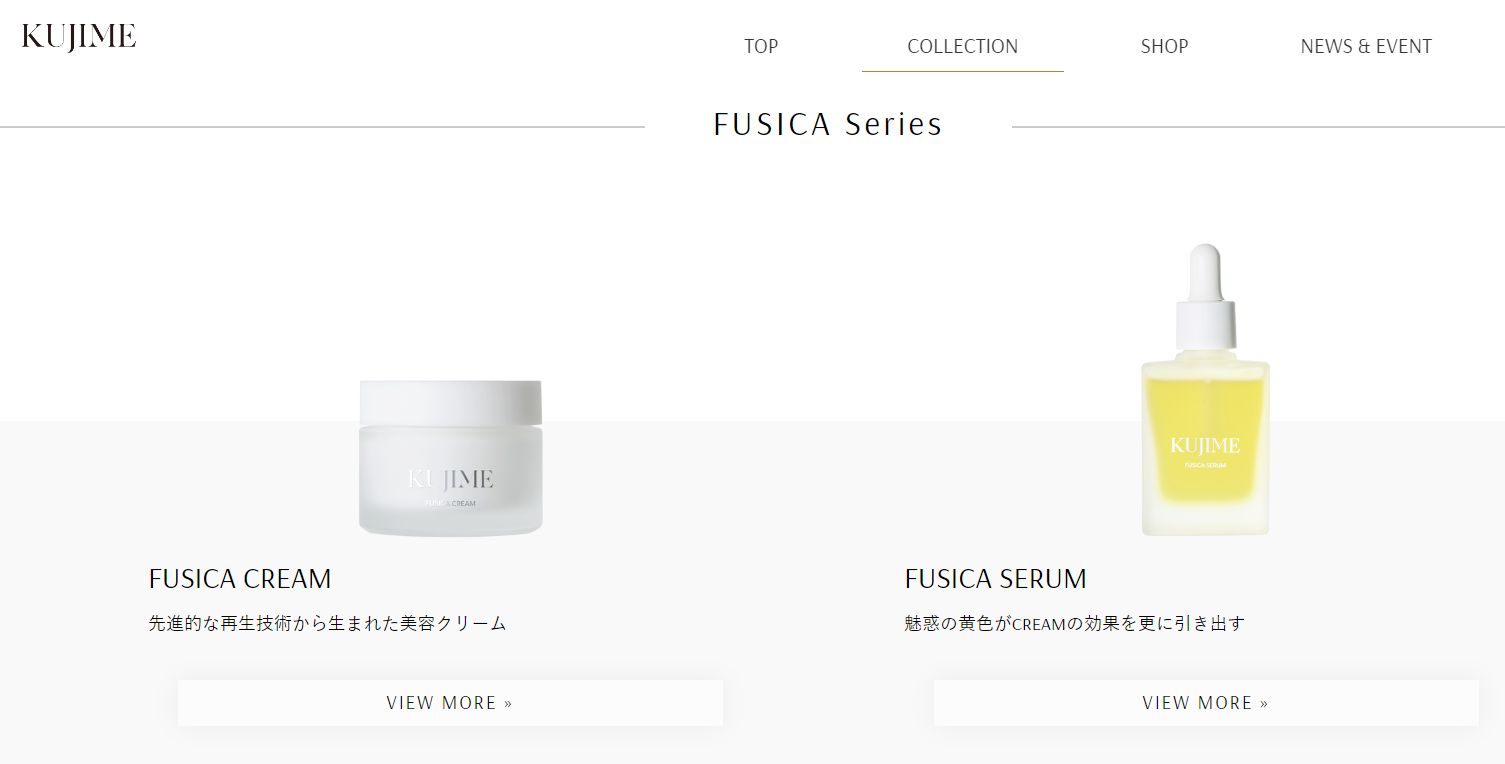The width and height of the screenshot is (1505, 764).
Task: Open the FUSICA SERUM product title
Action: tap(996, 579)
